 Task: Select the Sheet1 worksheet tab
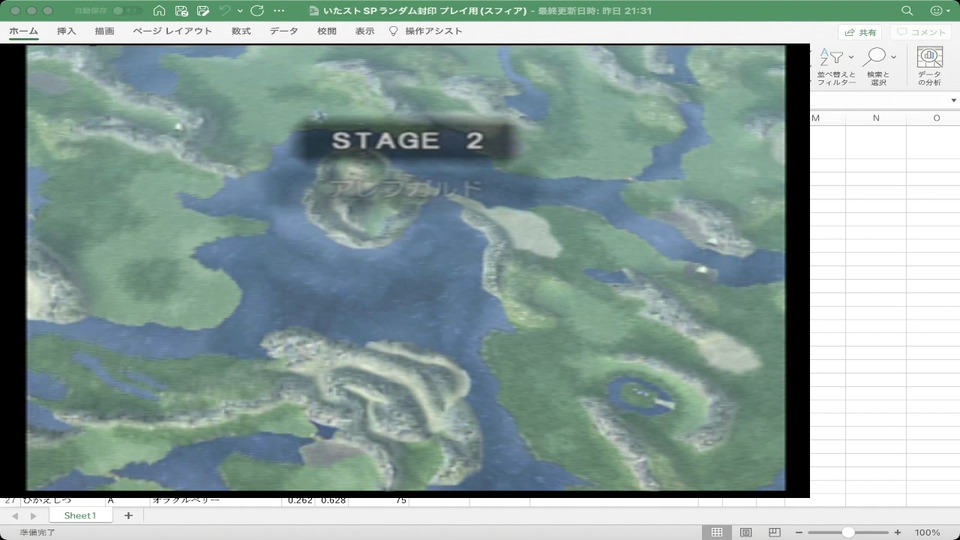[80, 516]
